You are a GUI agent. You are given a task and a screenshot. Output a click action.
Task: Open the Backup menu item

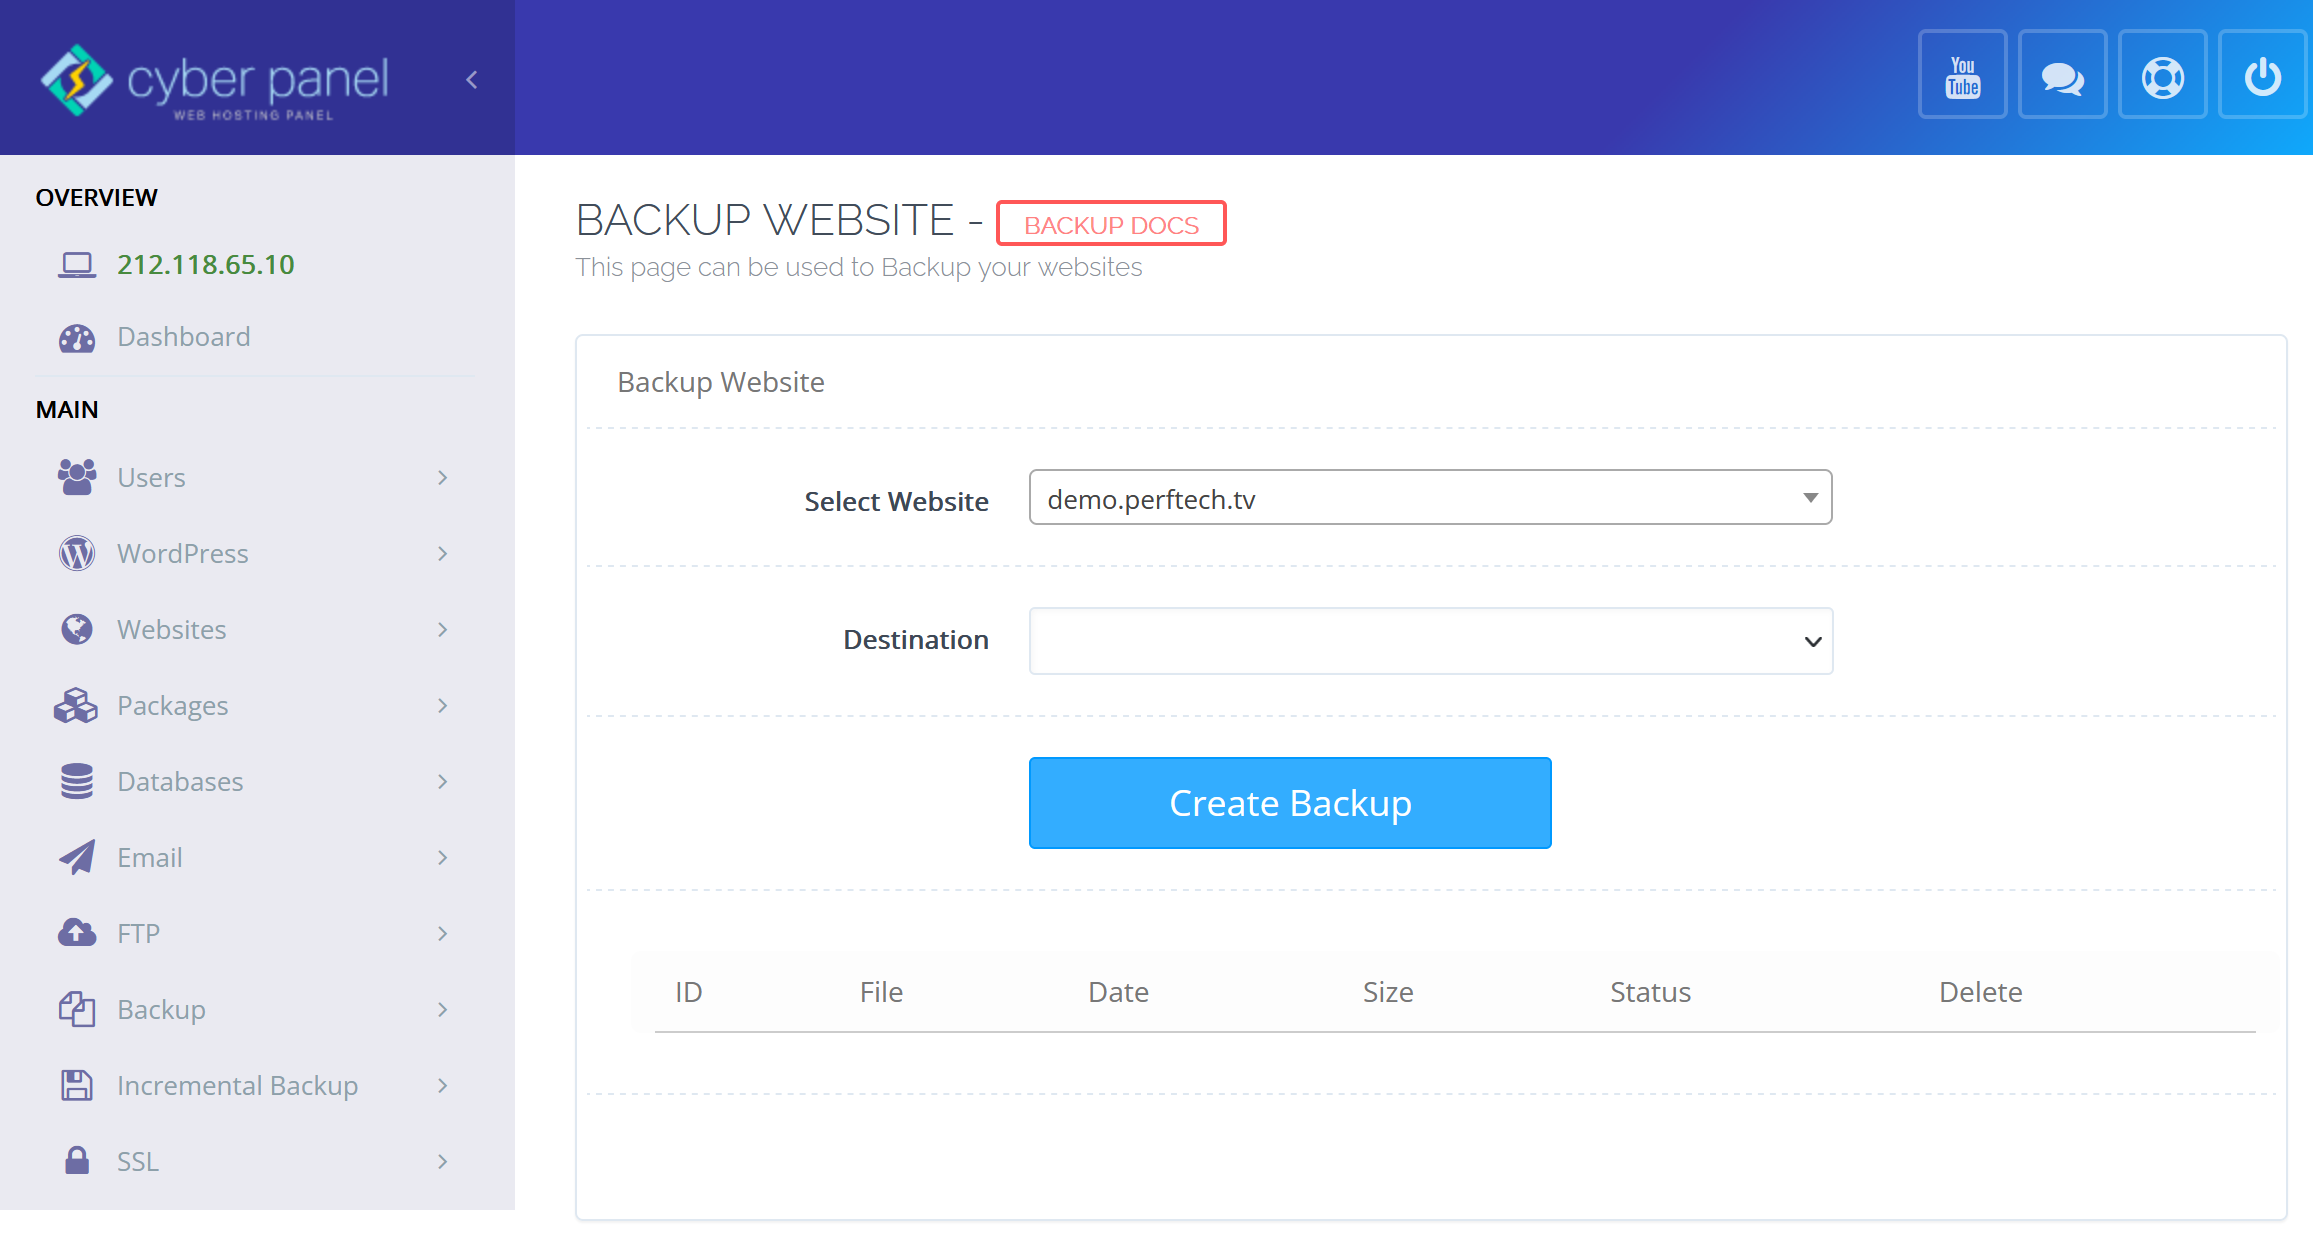(161, 1010)
